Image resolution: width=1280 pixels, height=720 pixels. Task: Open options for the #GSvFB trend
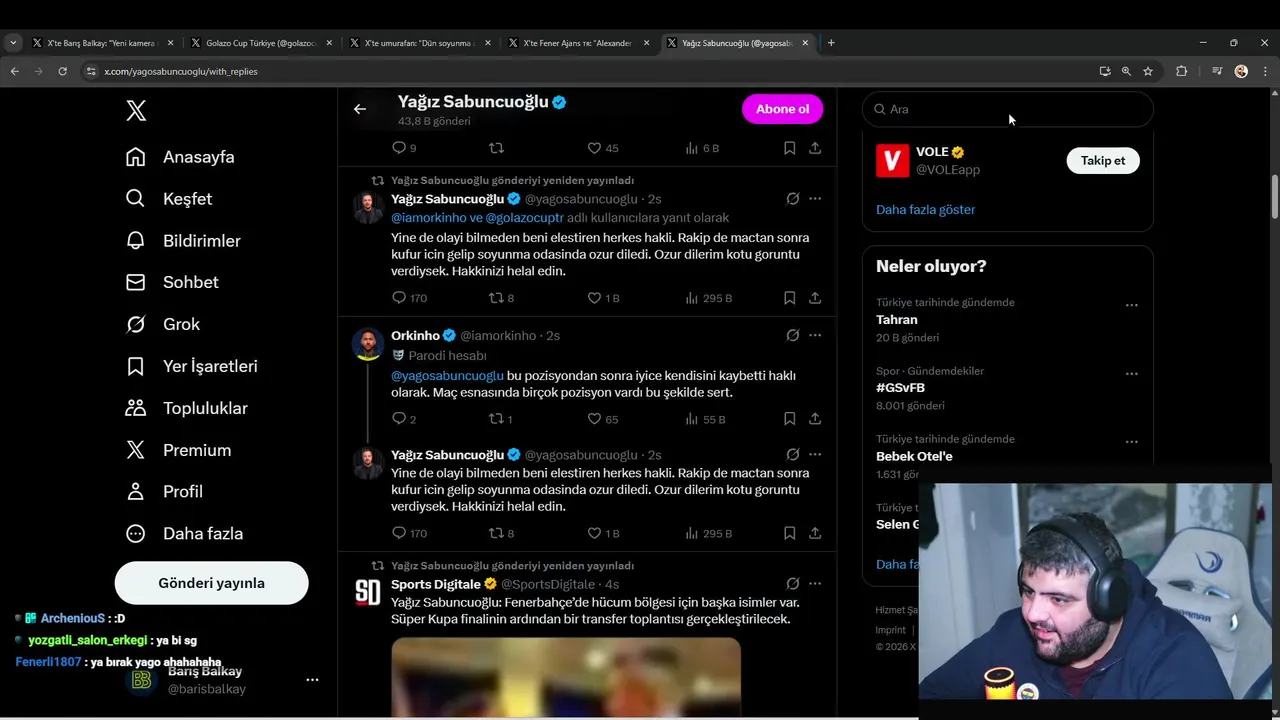pyautogui.click(x=1131, y=374)
